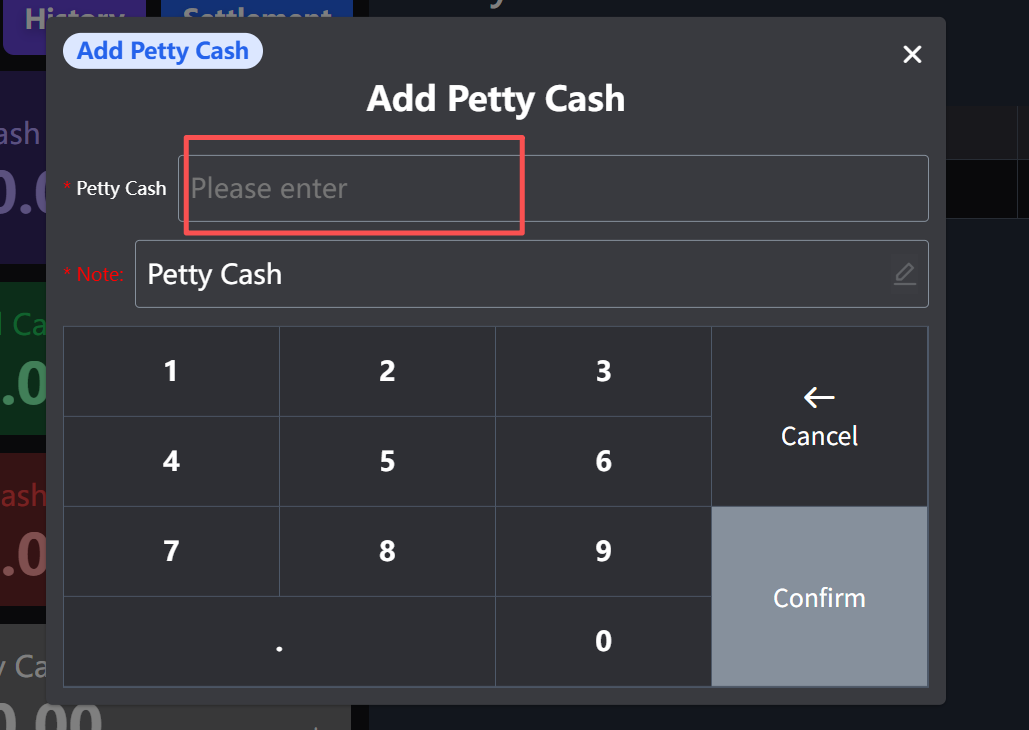Close the Add Petty Cash dialog

click(x=912, y=54)
